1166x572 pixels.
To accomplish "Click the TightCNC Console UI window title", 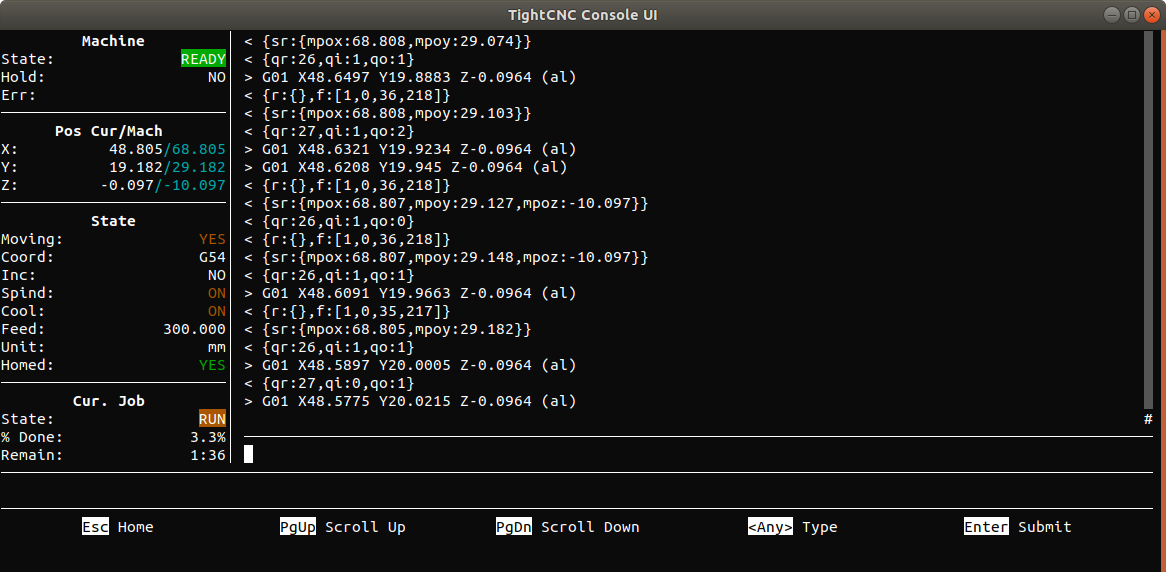I will click(582, 15).
